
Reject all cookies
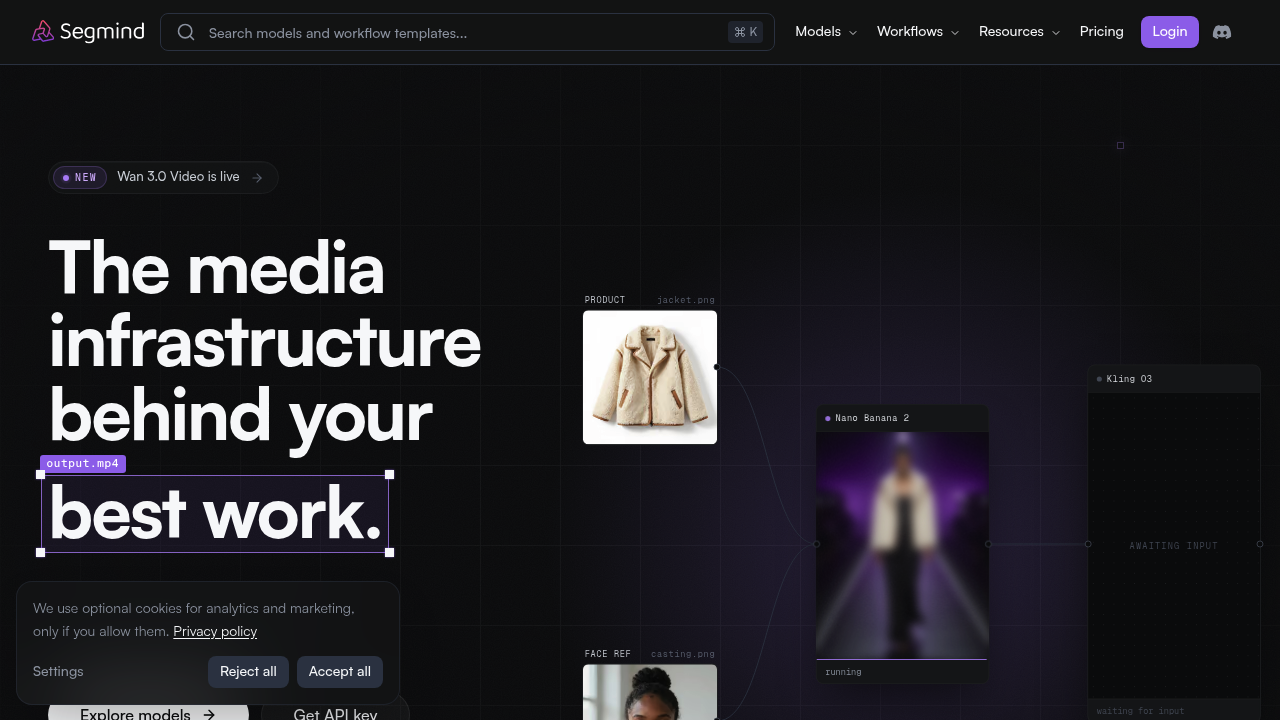248,672
